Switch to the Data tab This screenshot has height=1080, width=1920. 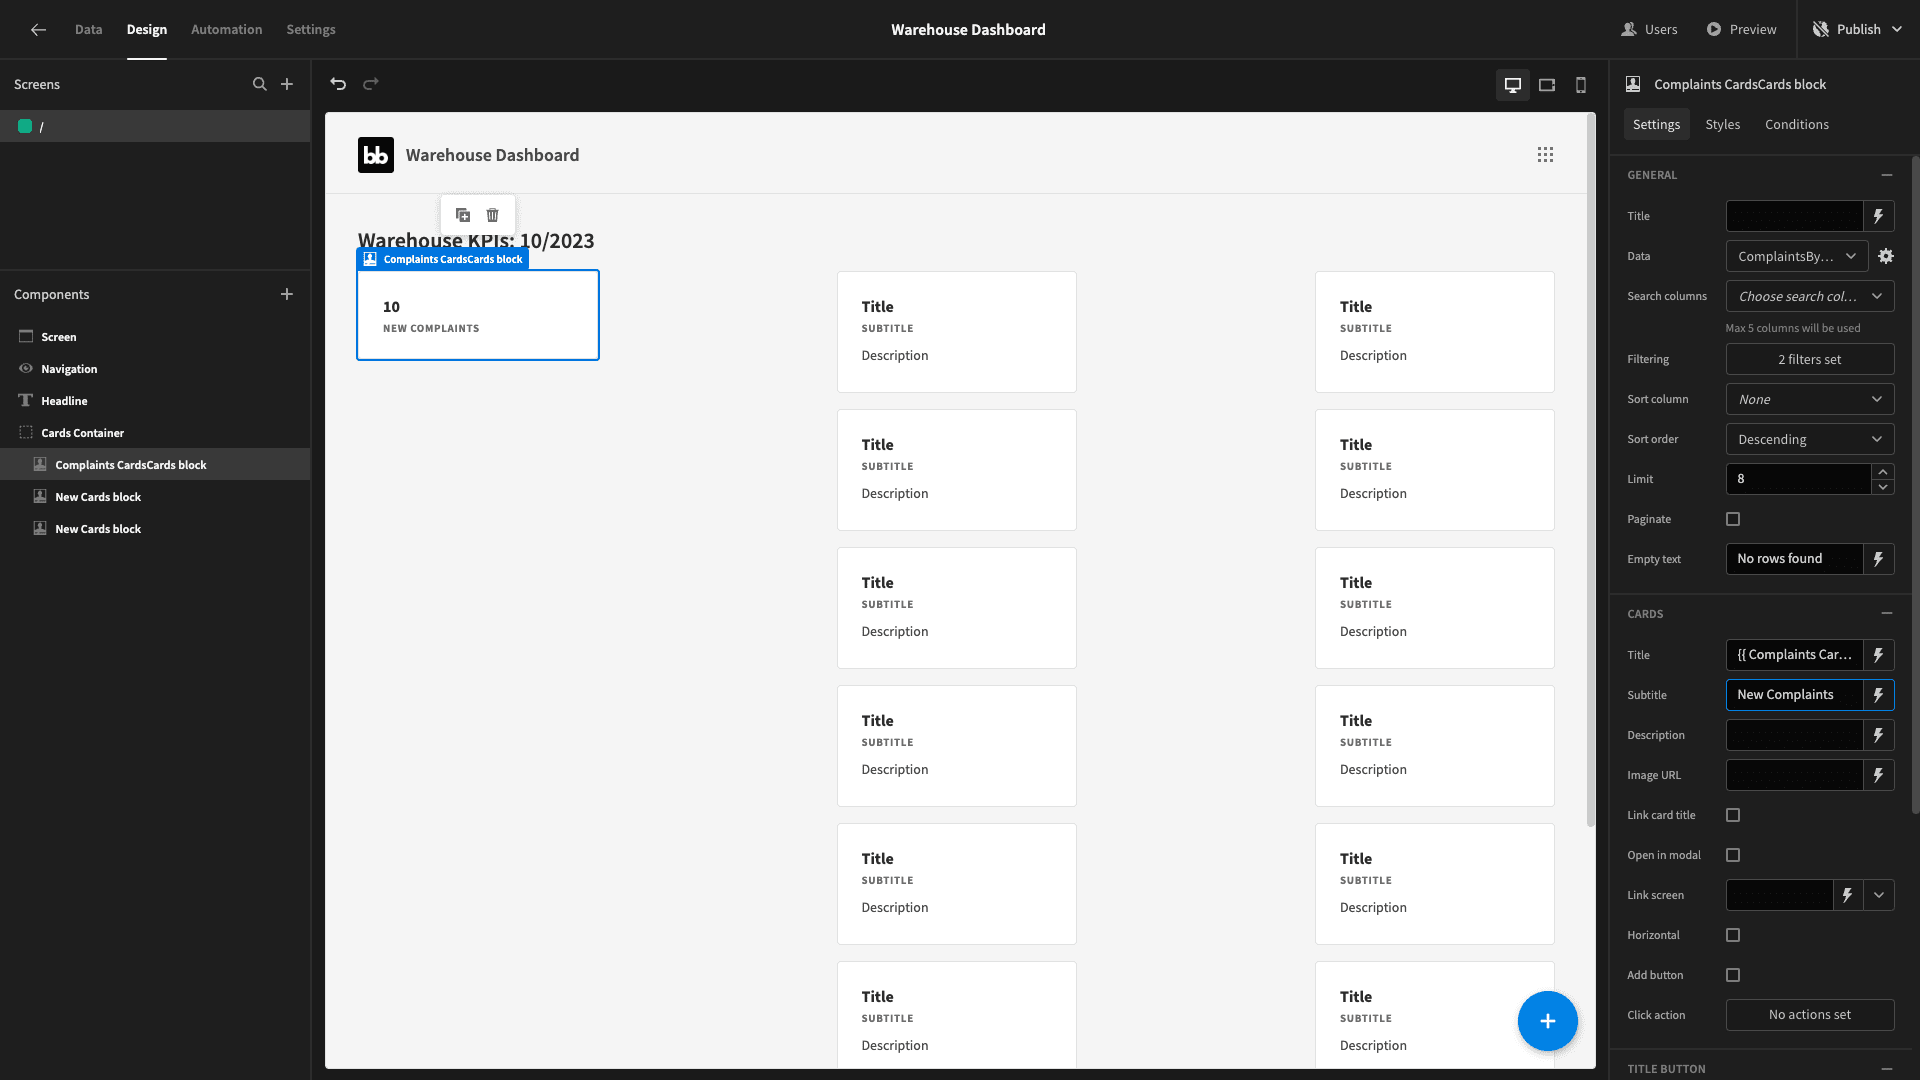click(x=88, y=30)
